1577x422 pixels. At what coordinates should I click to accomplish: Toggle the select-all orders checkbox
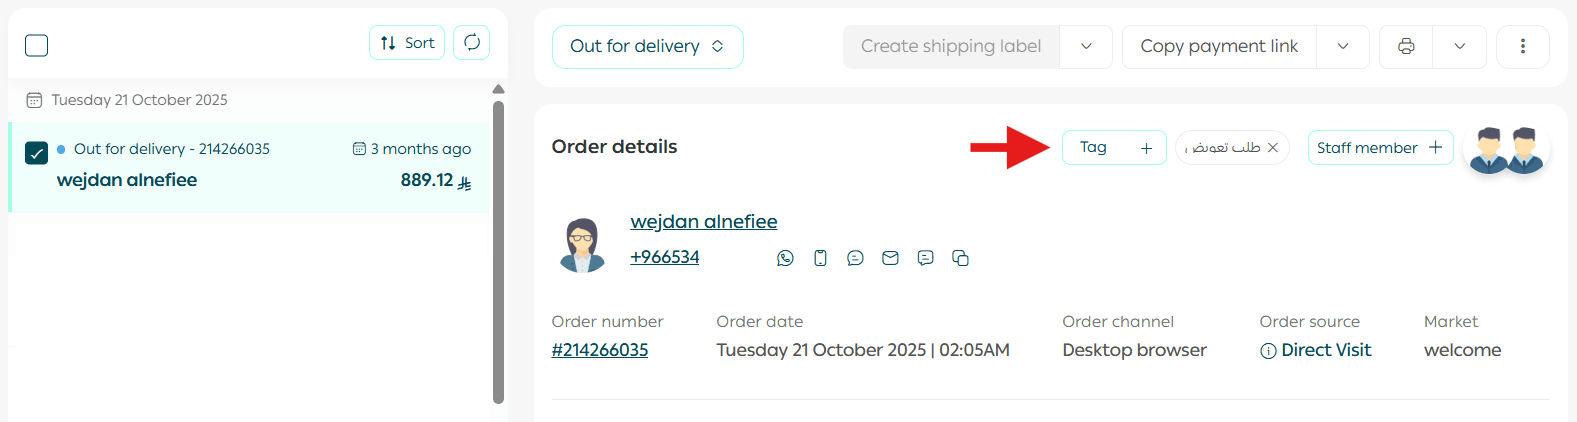point(37,46)
